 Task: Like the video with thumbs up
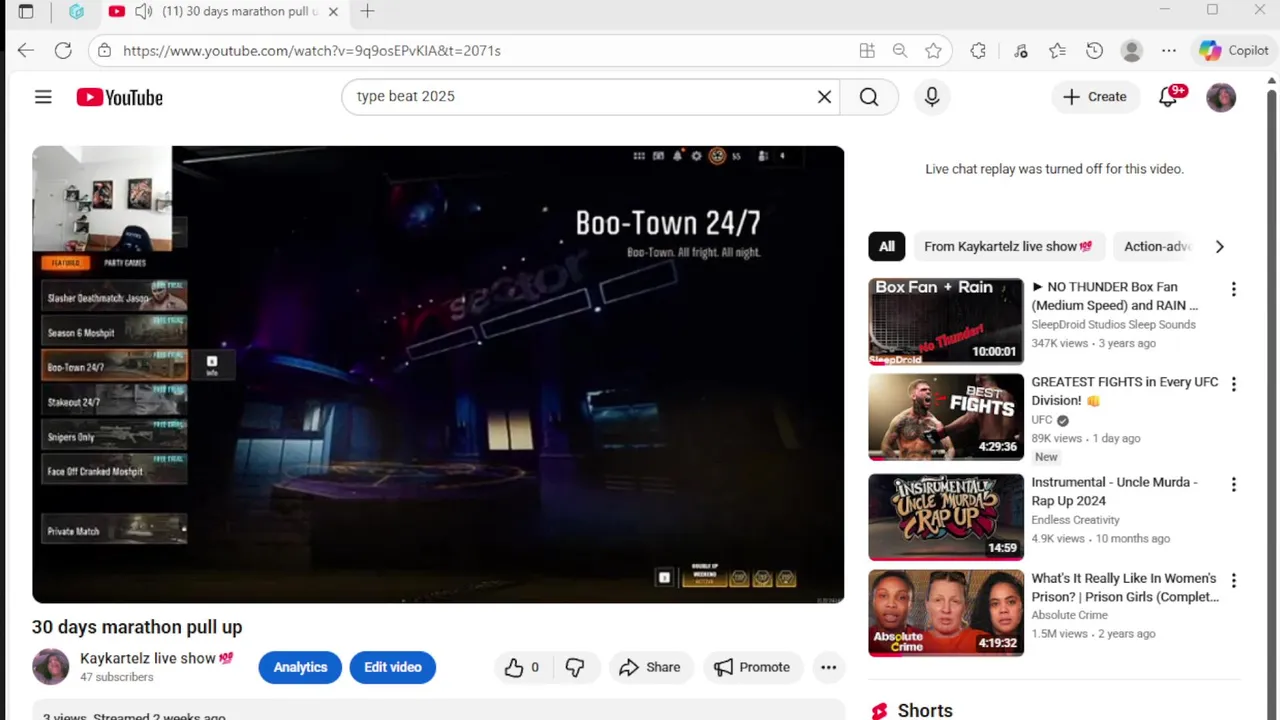(x=522, y=667)
